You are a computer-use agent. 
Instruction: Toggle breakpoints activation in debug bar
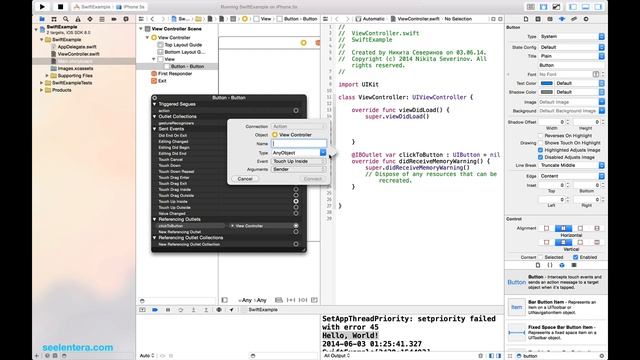pos(155,310)
